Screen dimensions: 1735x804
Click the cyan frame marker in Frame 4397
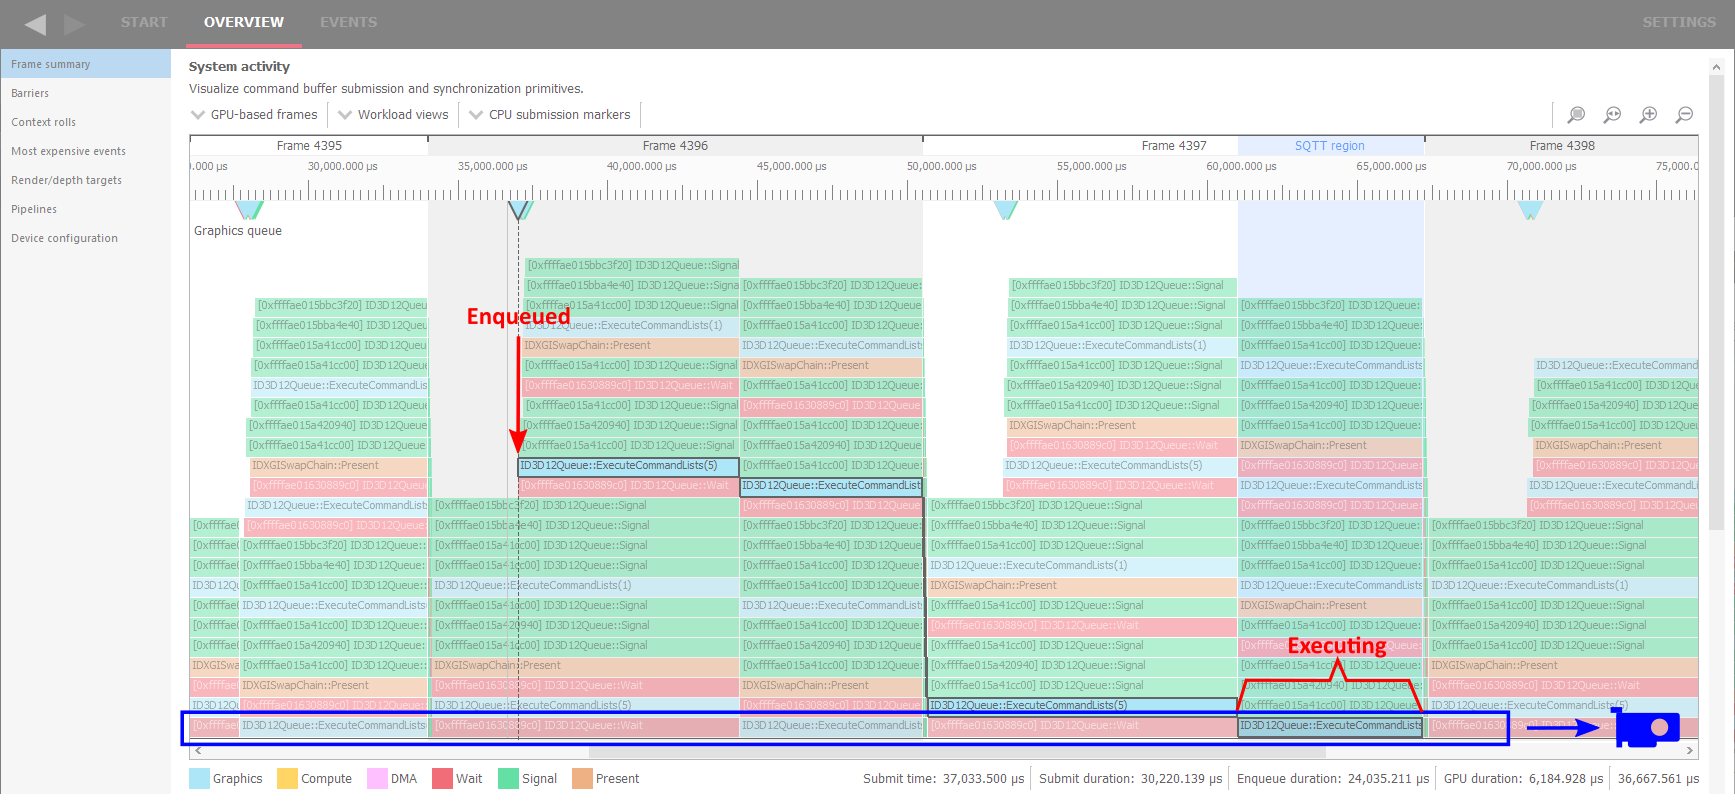tap(1006, 210)
